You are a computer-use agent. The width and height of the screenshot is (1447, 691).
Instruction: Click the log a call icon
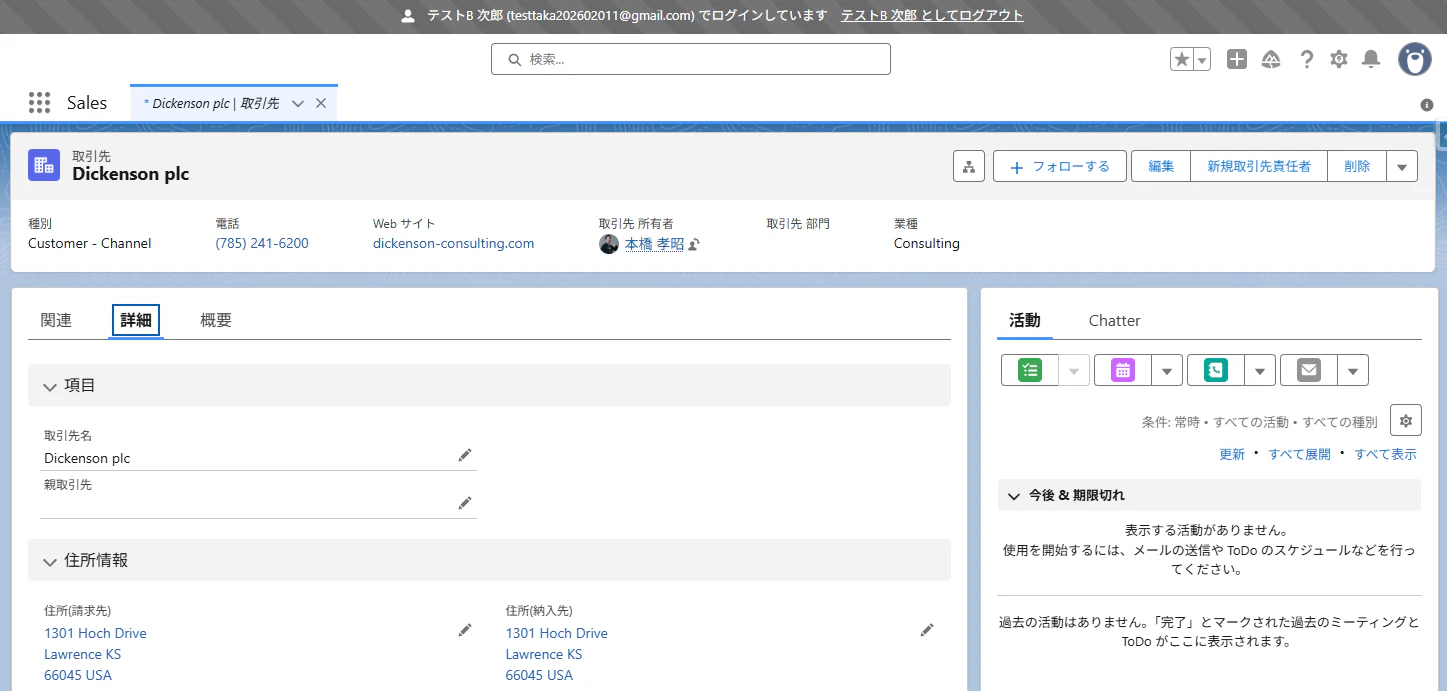pos(1216,370)
